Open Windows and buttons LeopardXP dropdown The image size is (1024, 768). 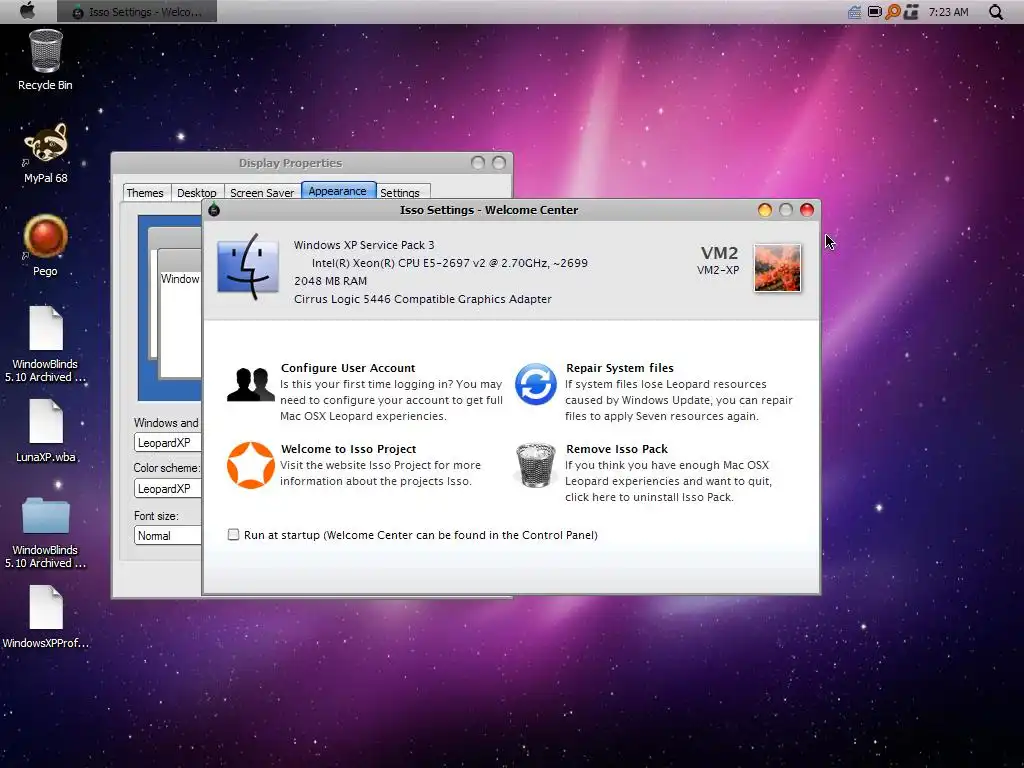tap(168, 443)
